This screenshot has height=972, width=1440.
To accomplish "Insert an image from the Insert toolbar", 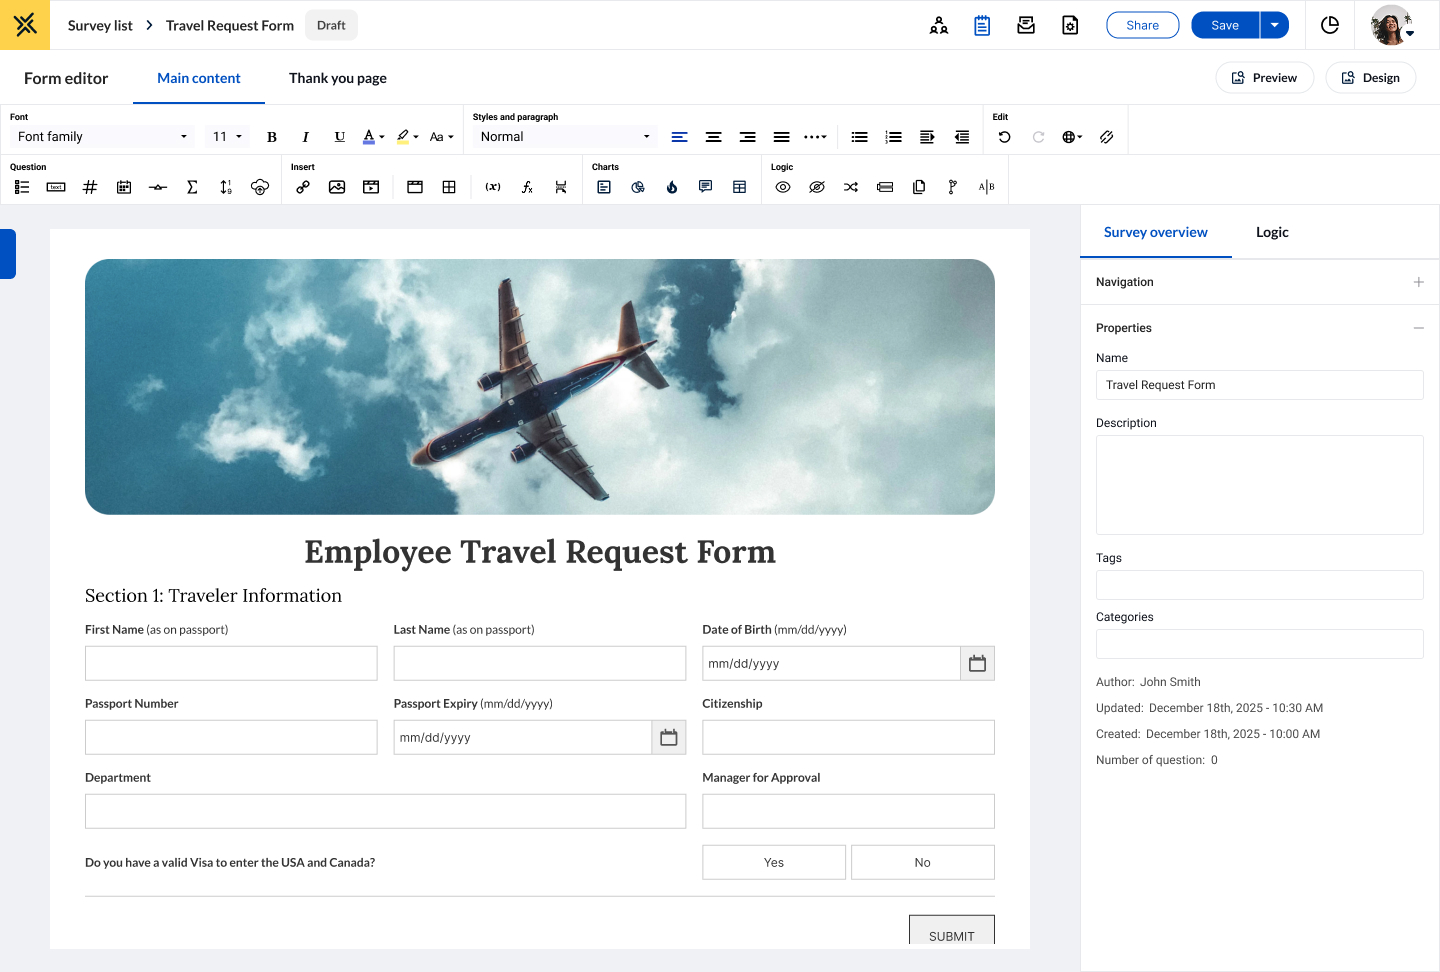I will click(337, 187).
